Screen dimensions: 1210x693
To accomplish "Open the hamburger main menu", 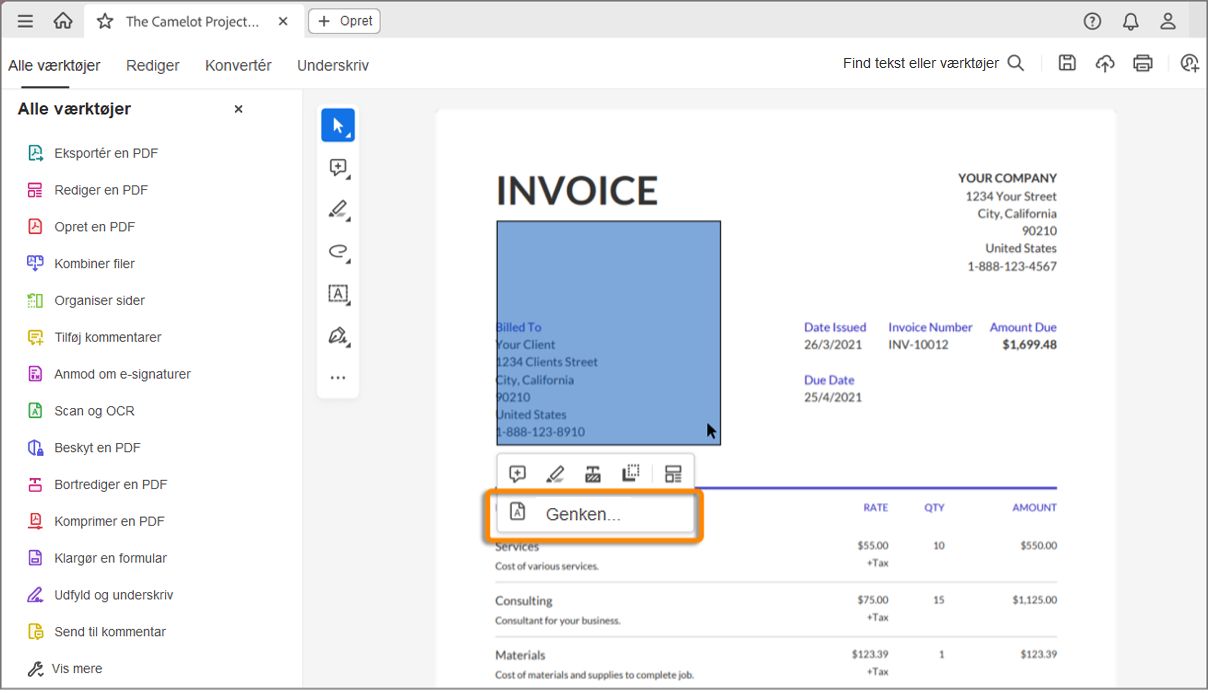I will pyautogui.click(x=25, y=21).
